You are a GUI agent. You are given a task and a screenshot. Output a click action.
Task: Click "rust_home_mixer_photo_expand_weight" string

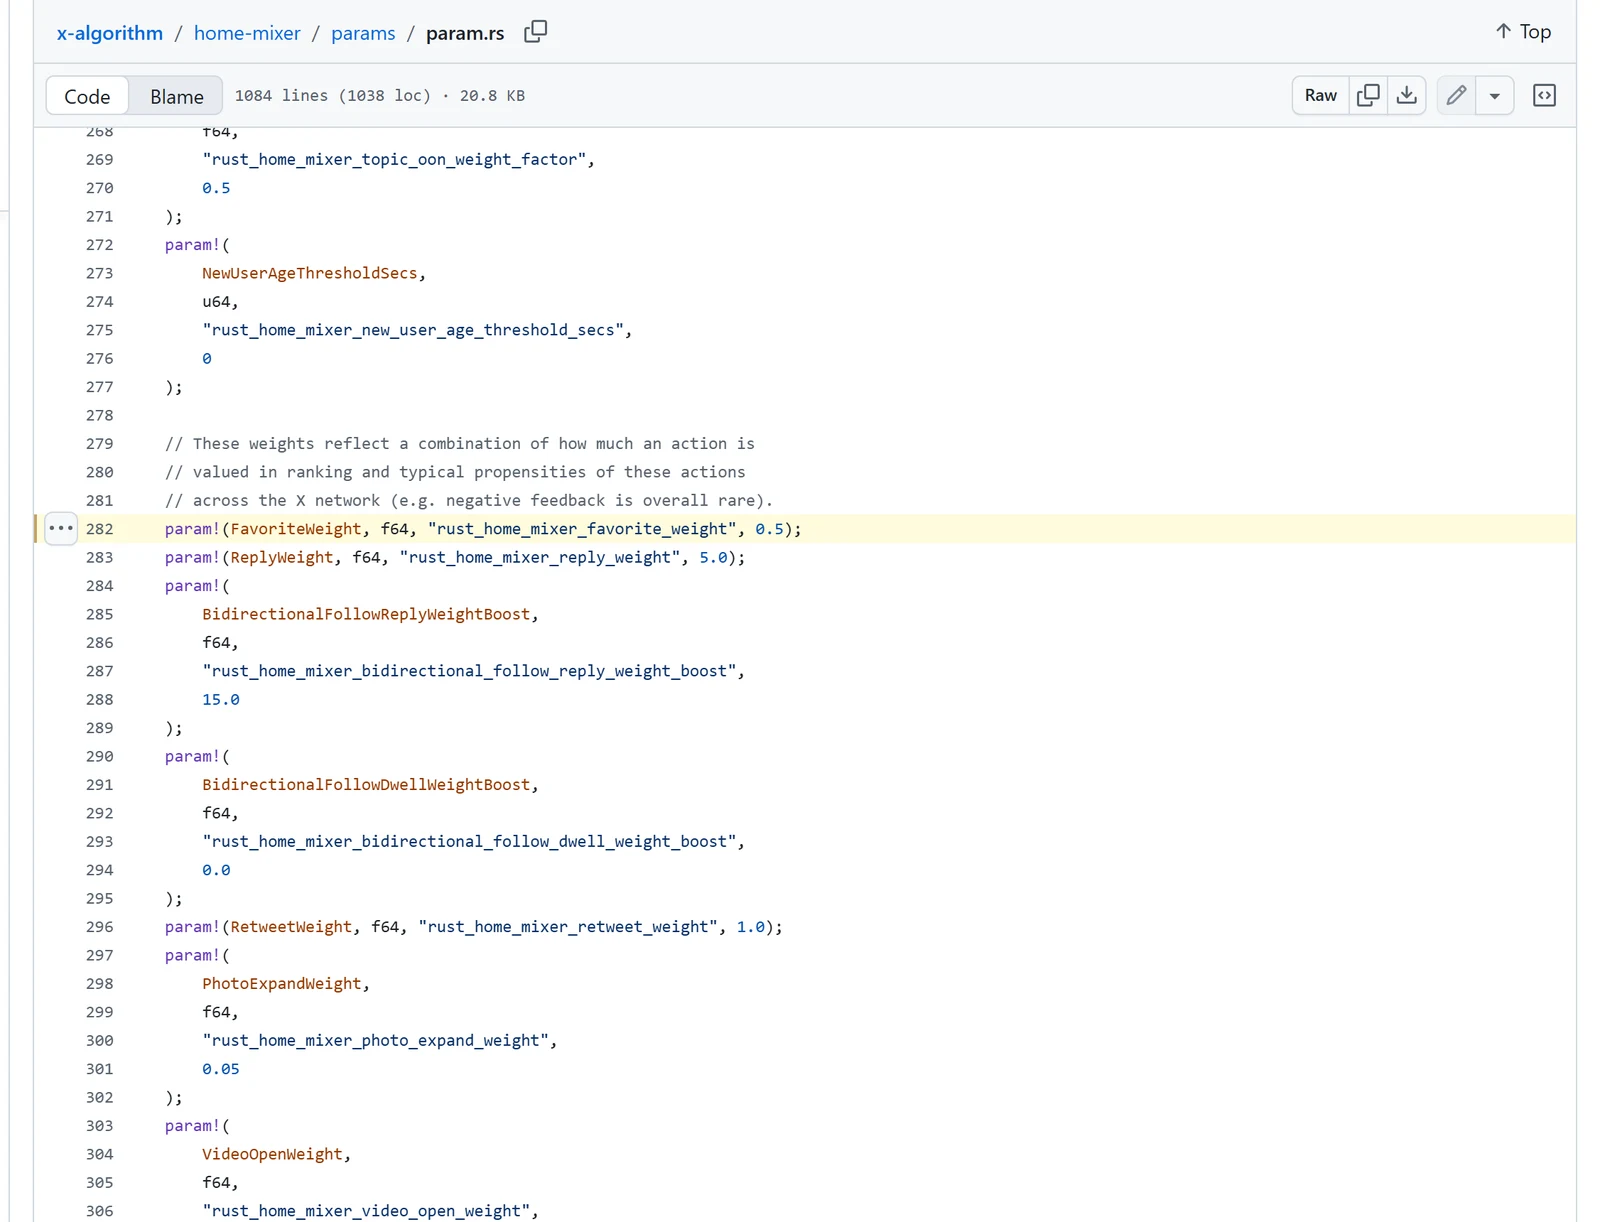[375, 1041]
